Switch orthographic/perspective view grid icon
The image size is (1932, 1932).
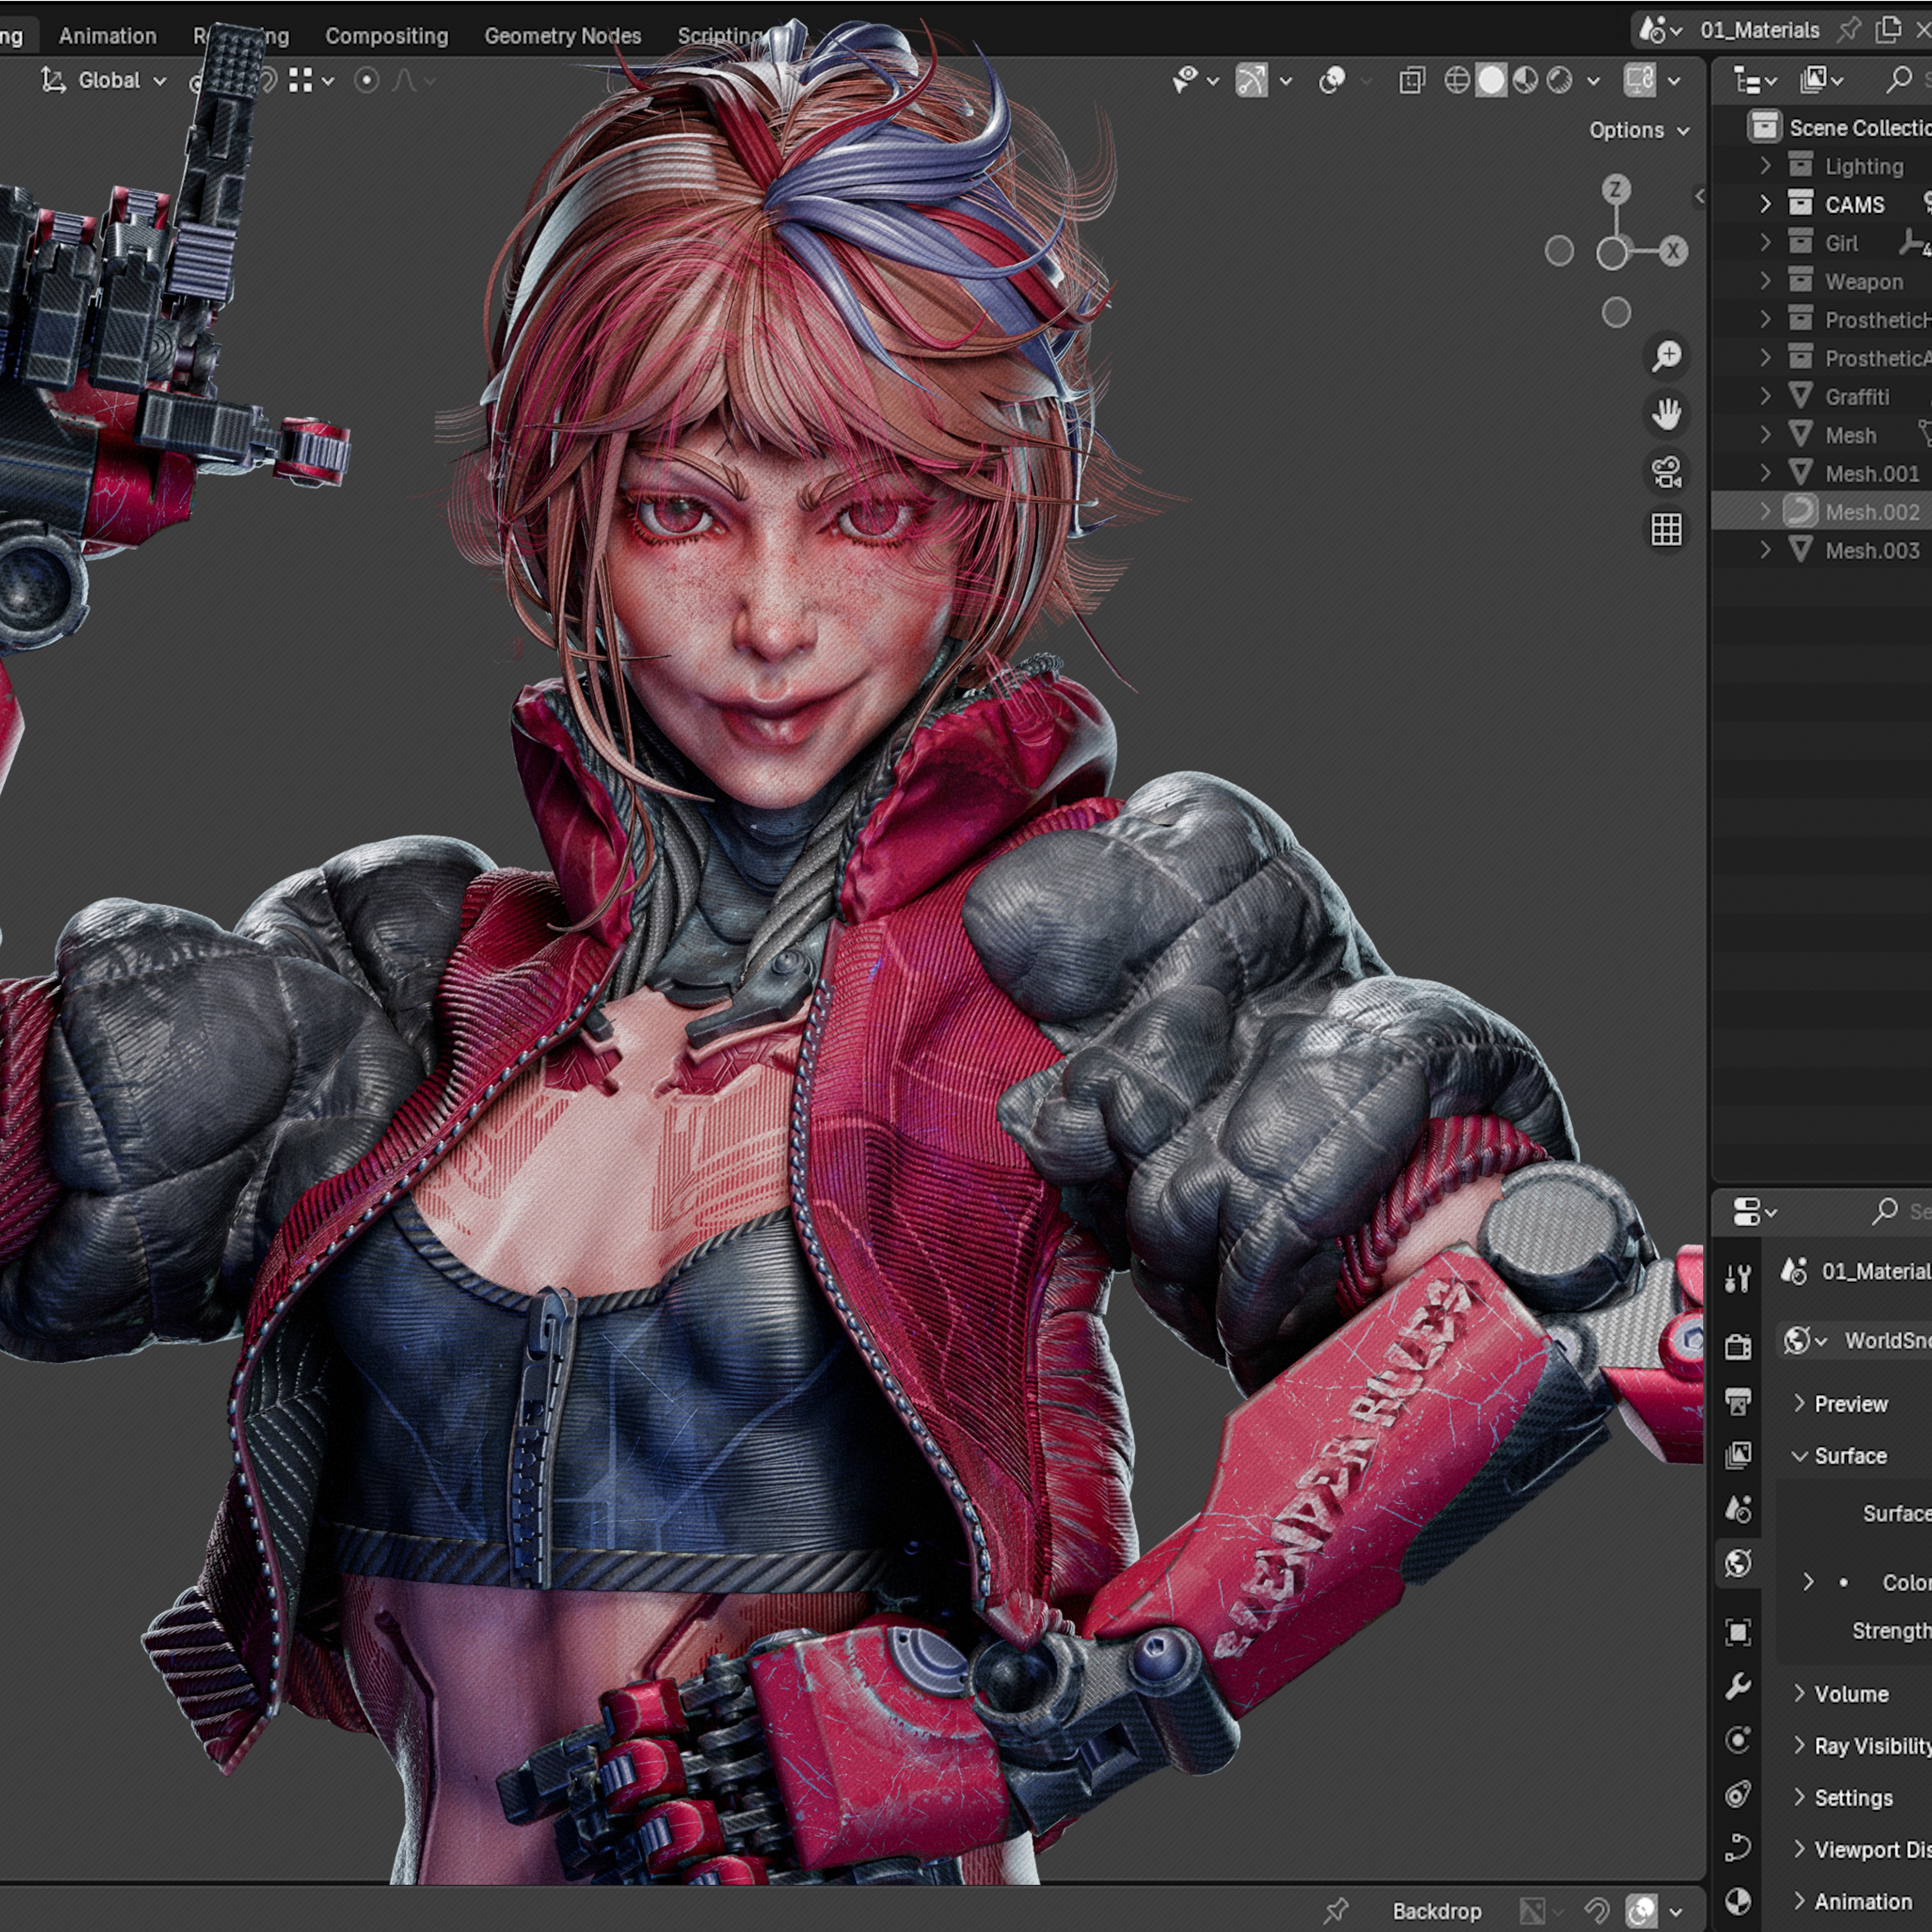point(1666,530)
